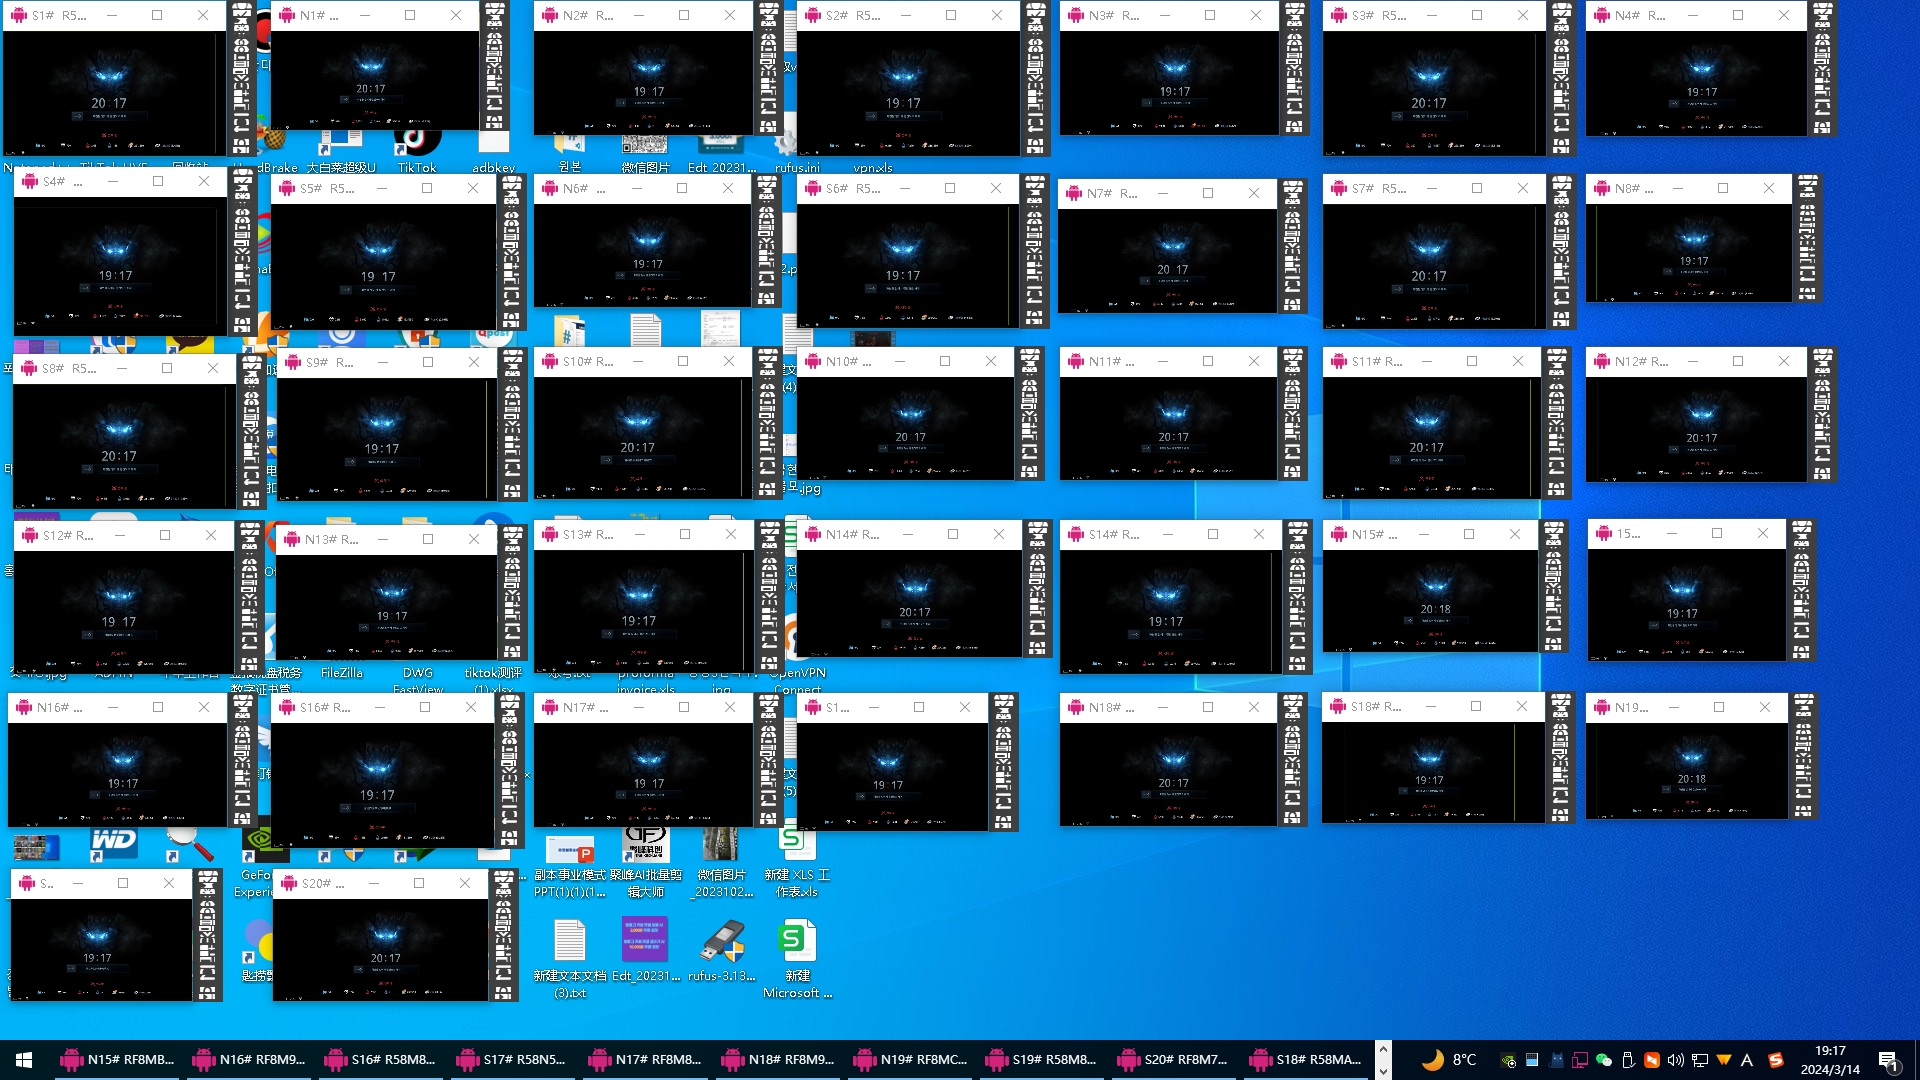Screen dimensions: 1920x1080
Task: Switch to N15# RF8MB taskbar window
Action: pos(117,1060)
